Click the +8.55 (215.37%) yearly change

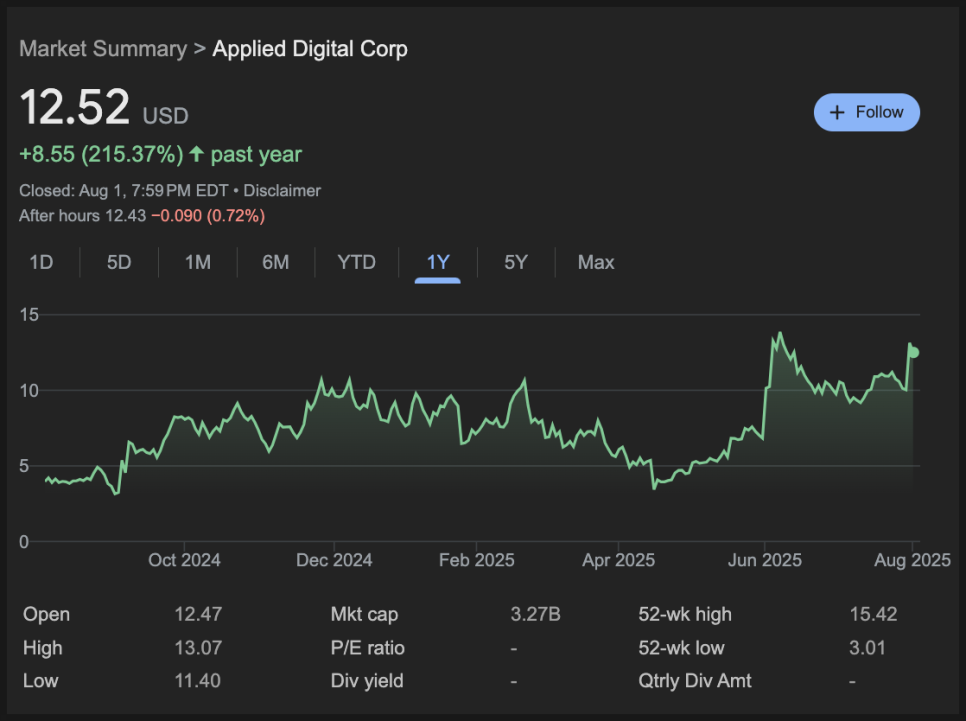coord(101,154)
